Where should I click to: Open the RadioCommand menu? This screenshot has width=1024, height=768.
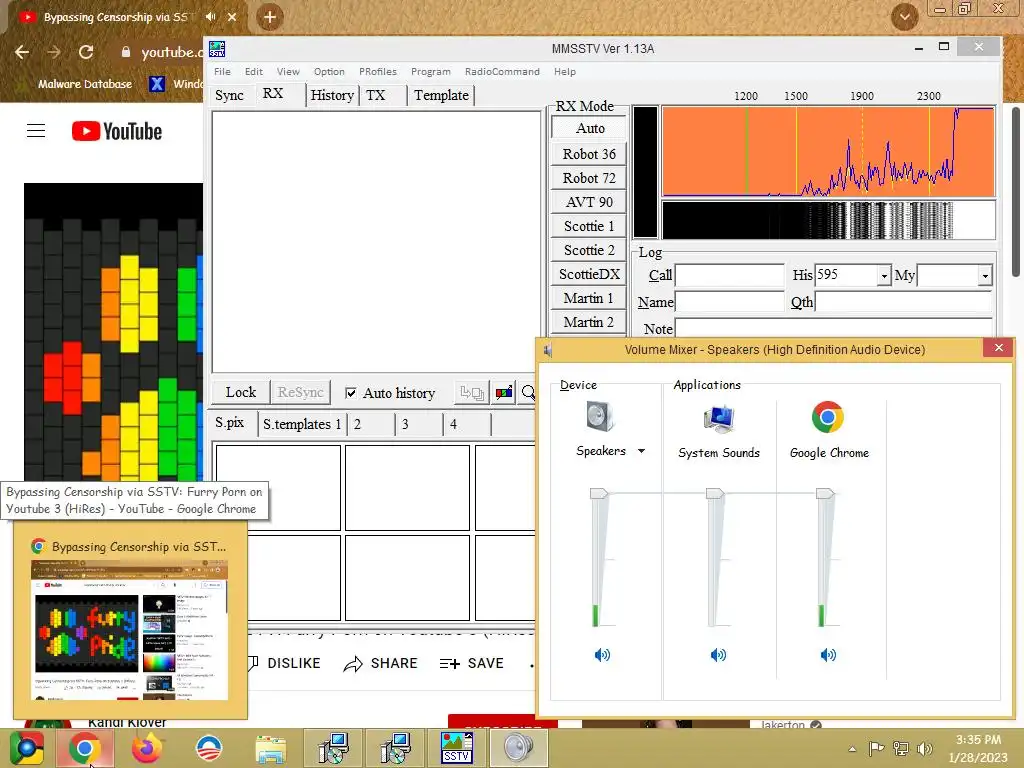tap(502, 71)
